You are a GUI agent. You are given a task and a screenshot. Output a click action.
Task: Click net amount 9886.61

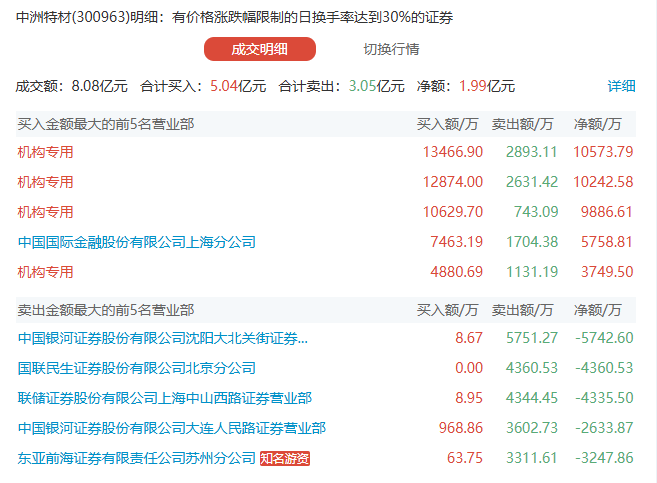tap(607, 212)
